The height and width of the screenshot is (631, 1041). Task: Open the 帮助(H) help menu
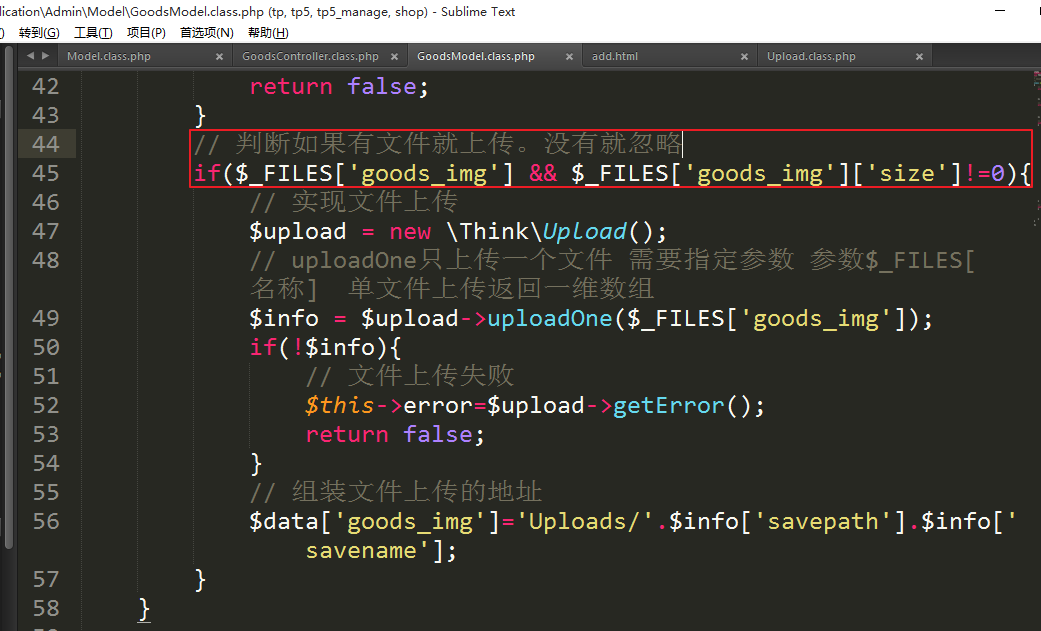tap(267, 33)
